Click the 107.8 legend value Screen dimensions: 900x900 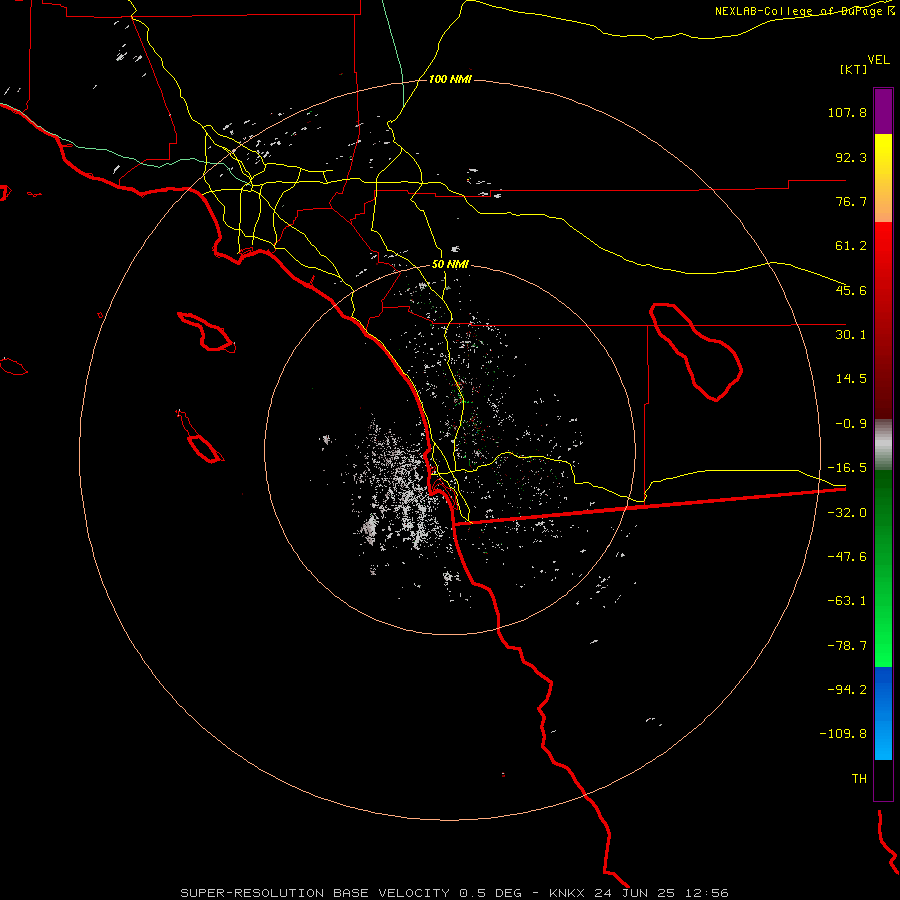click(847, 112)
